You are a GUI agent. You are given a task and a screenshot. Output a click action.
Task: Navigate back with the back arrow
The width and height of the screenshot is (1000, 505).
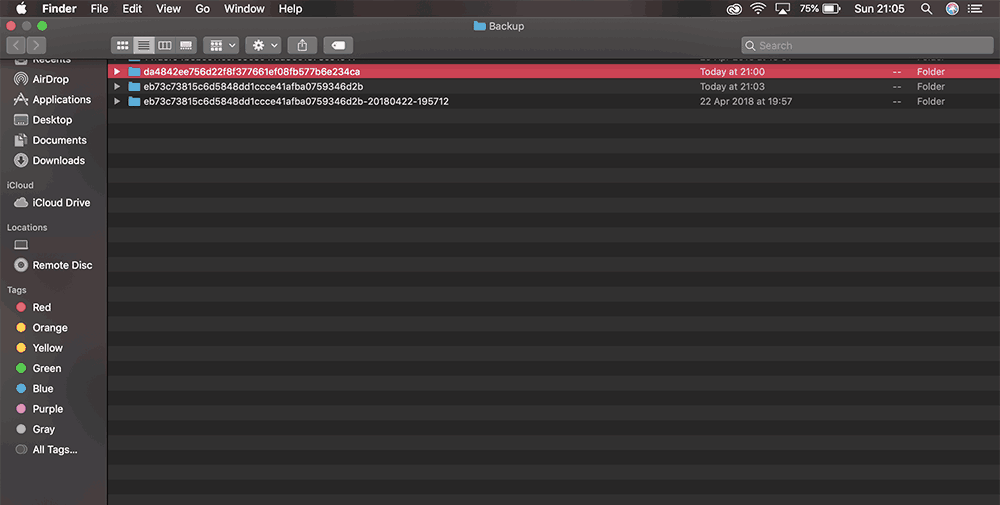[x=16, y=45]
